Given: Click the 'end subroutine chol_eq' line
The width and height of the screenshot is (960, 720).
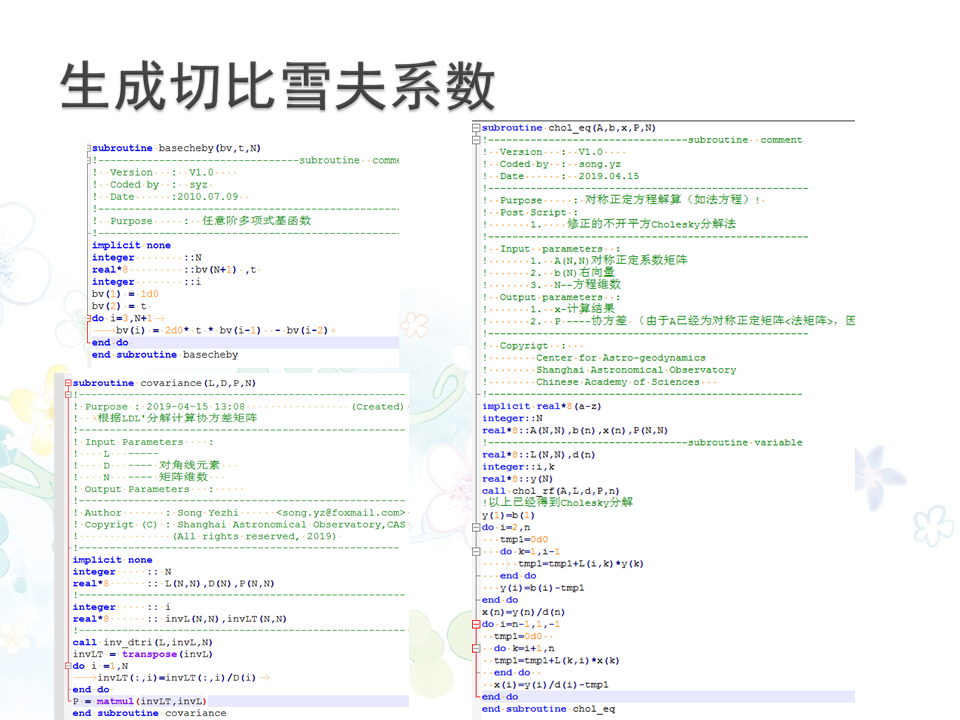Looking at the screenshot, I should click(x=548, y=709).
